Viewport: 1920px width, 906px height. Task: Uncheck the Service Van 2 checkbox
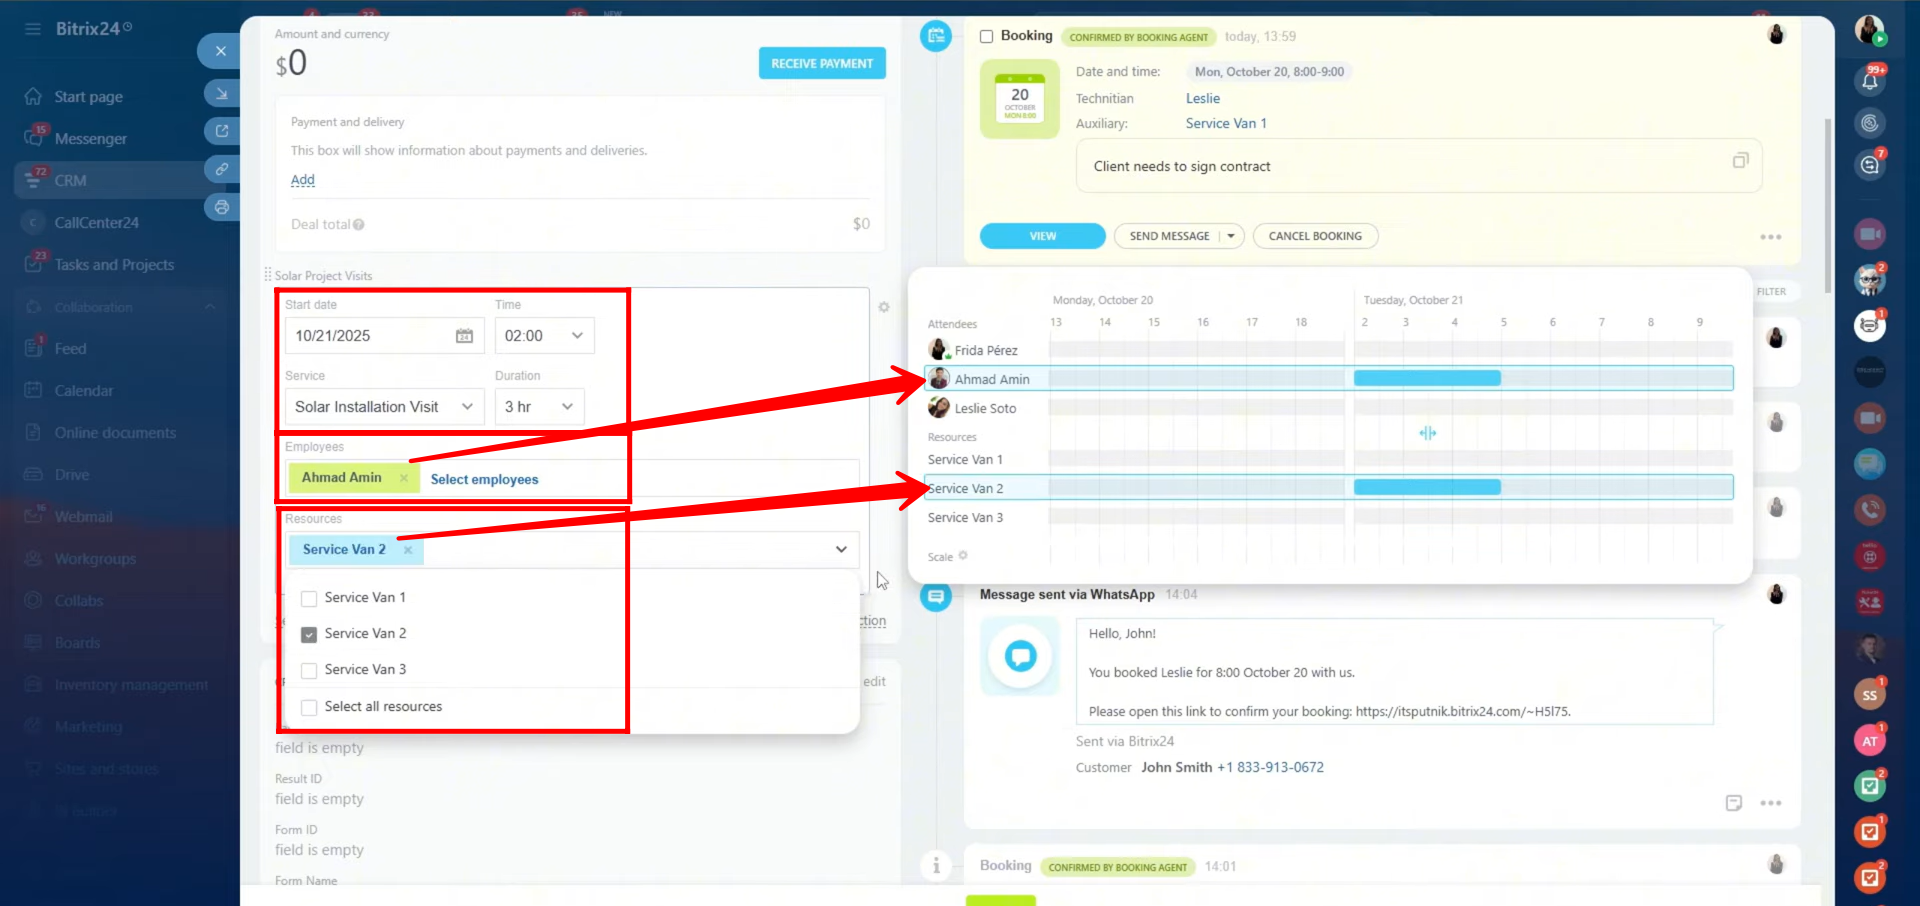(x=309, y=634)
